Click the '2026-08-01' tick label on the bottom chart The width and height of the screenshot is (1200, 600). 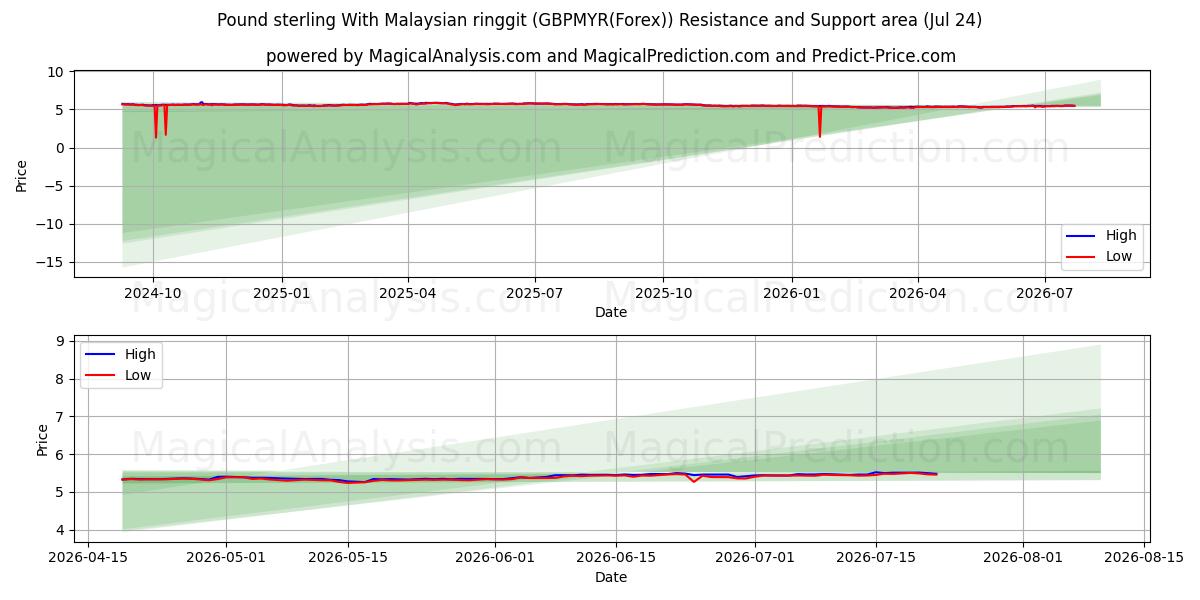[x=1023, y=558]
